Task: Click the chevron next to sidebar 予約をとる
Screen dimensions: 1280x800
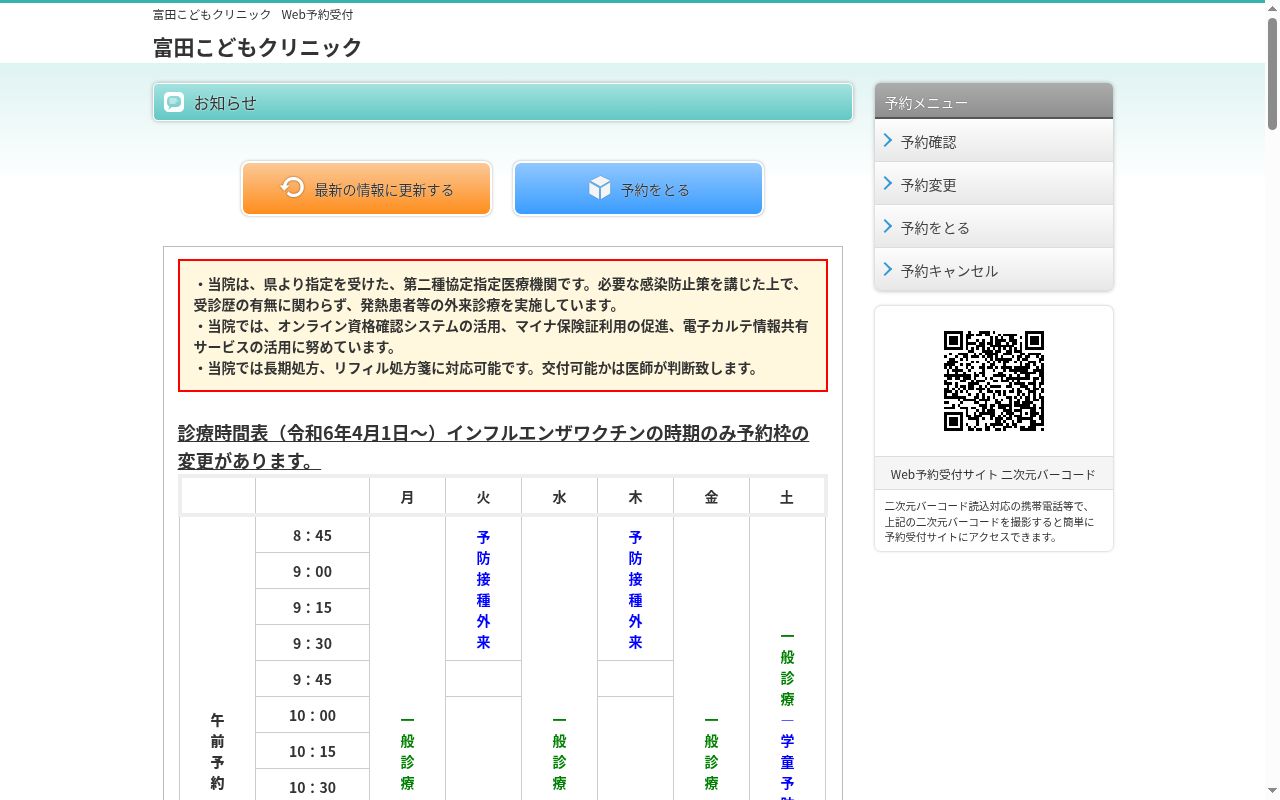Action: coord(888,227)
